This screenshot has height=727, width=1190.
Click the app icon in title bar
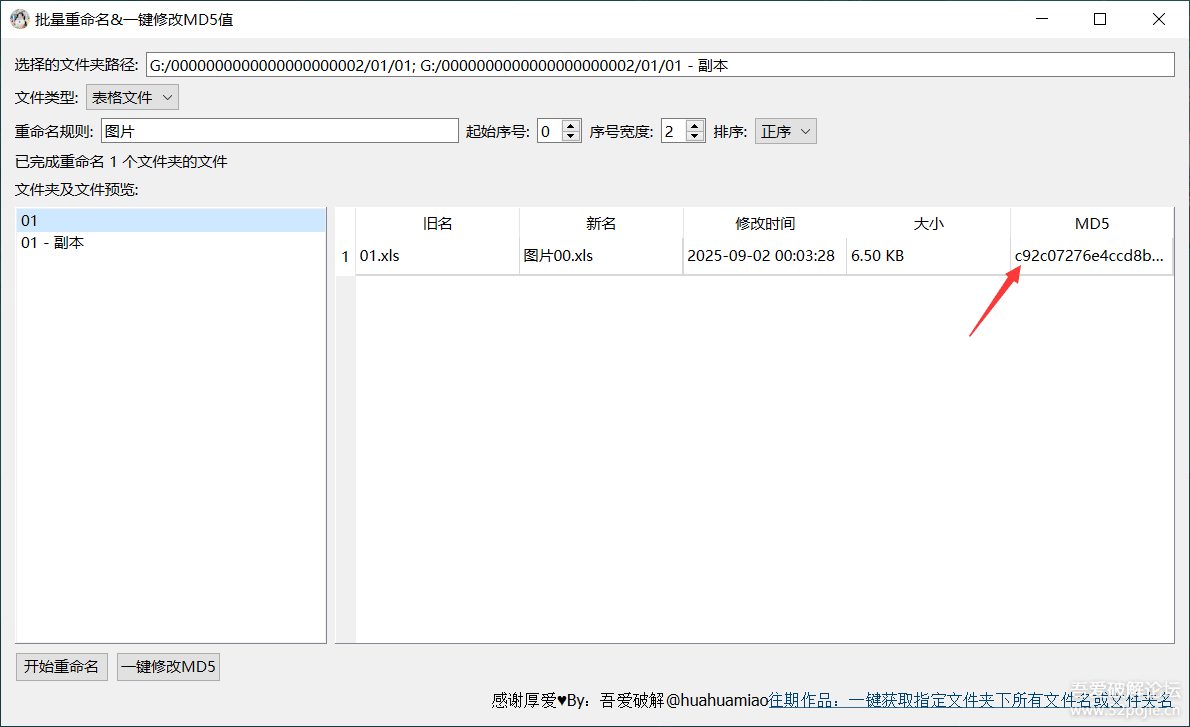[19, 19]
